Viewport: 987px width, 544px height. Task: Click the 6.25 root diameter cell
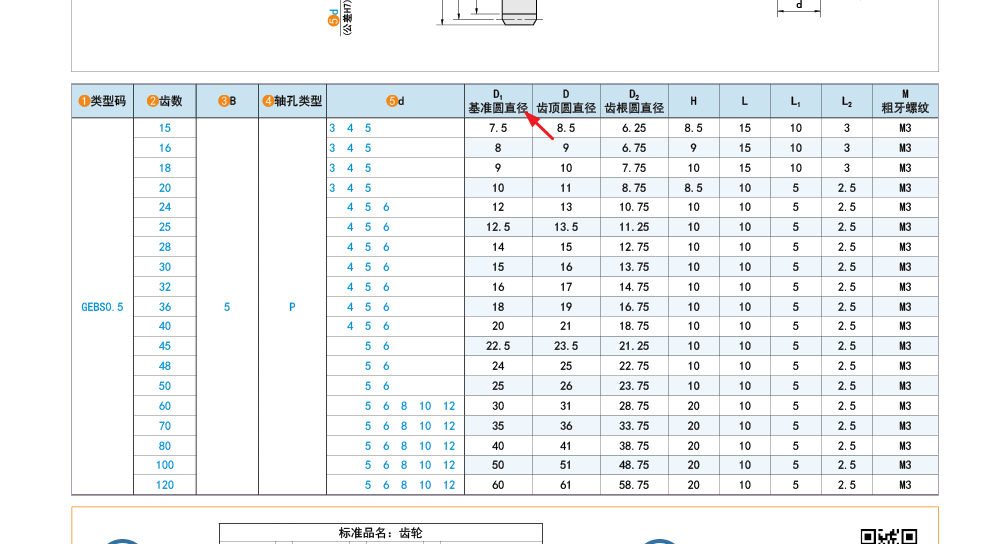point(634,128)
